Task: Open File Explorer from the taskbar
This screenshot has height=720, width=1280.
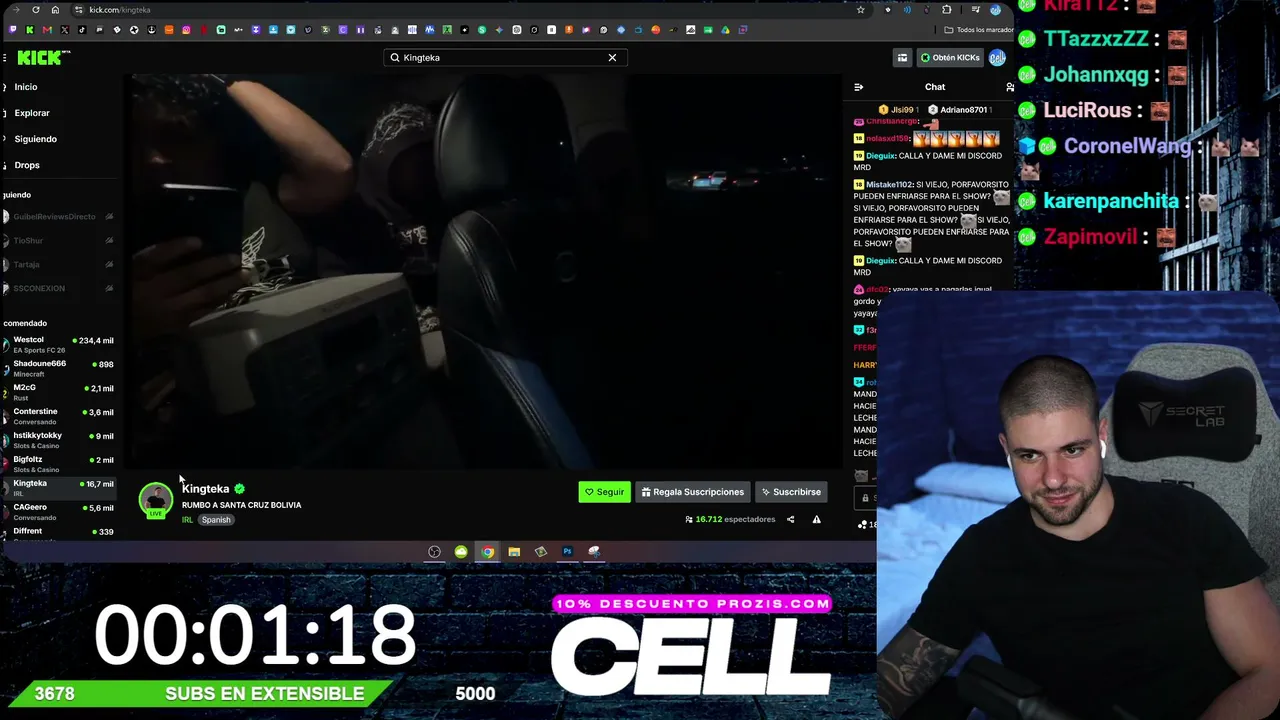Action: click(x=514, y=552)
